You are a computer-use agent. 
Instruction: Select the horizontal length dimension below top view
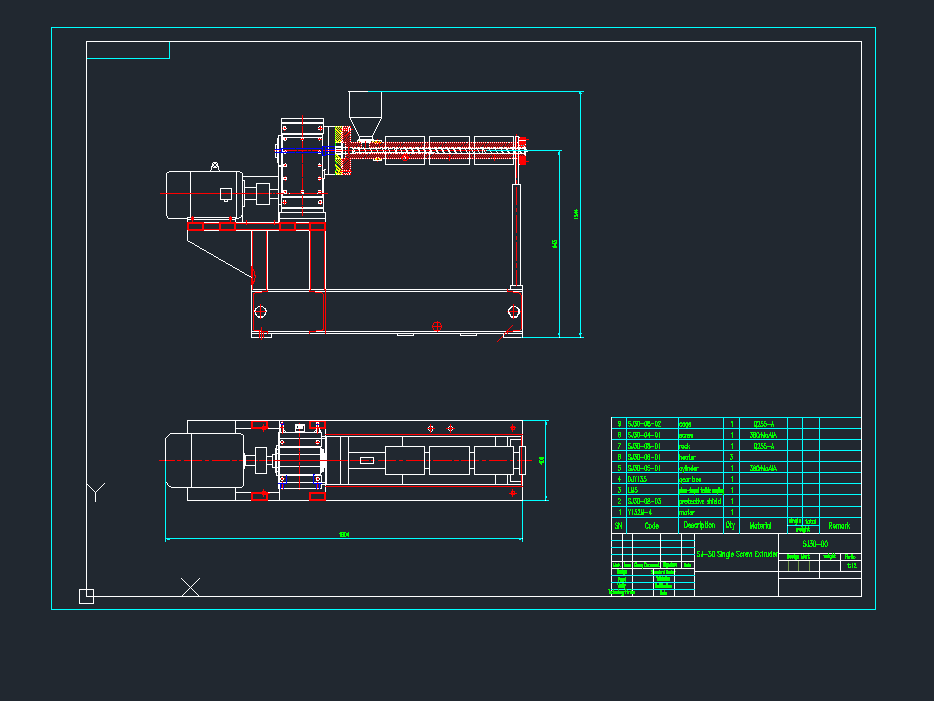[344, 535]
